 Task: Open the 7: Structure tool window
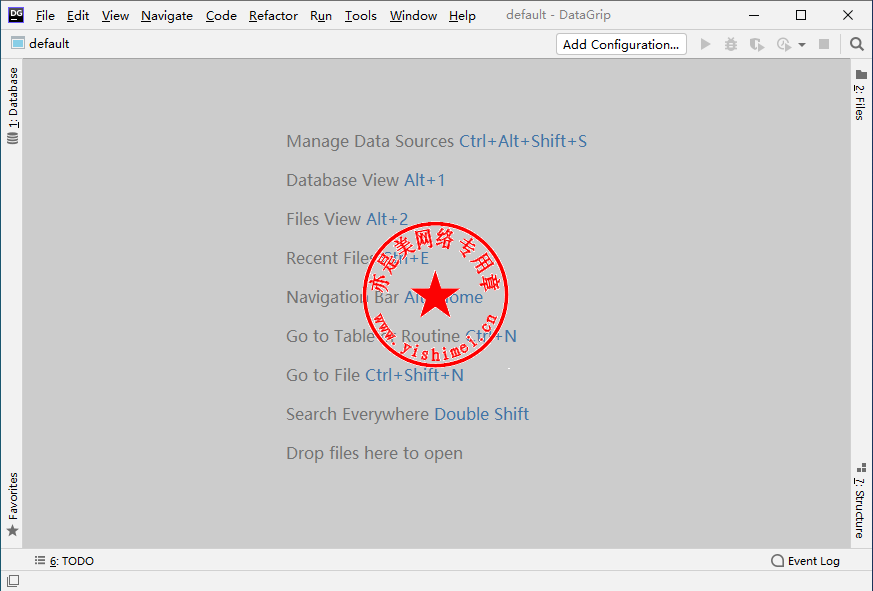click(860, 501)
